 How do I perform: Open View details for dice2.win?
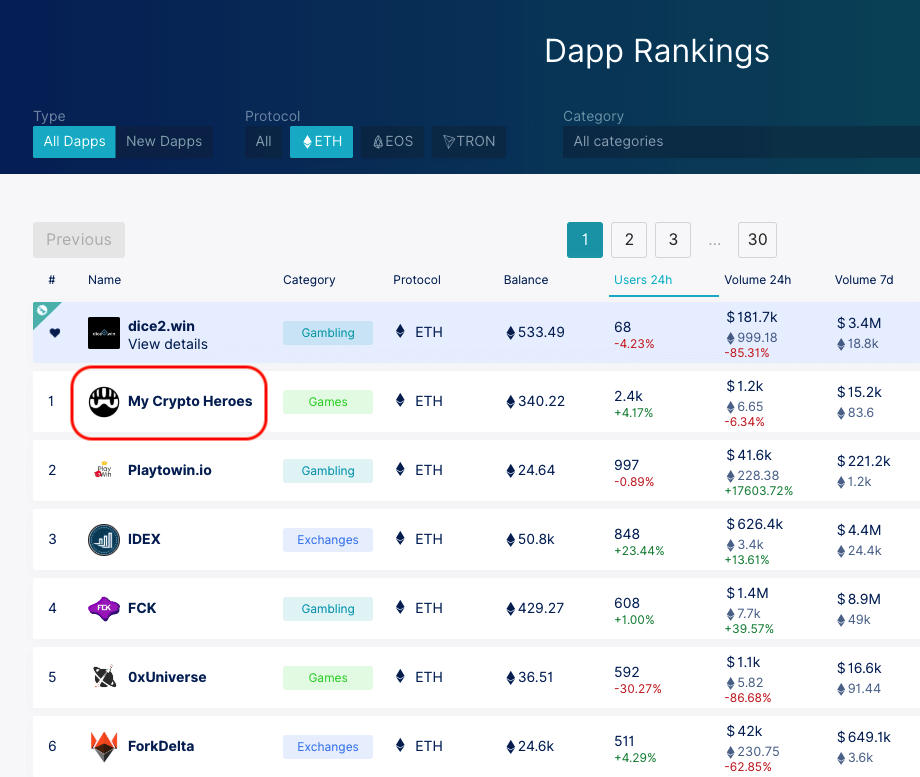[x=168, y=344]
